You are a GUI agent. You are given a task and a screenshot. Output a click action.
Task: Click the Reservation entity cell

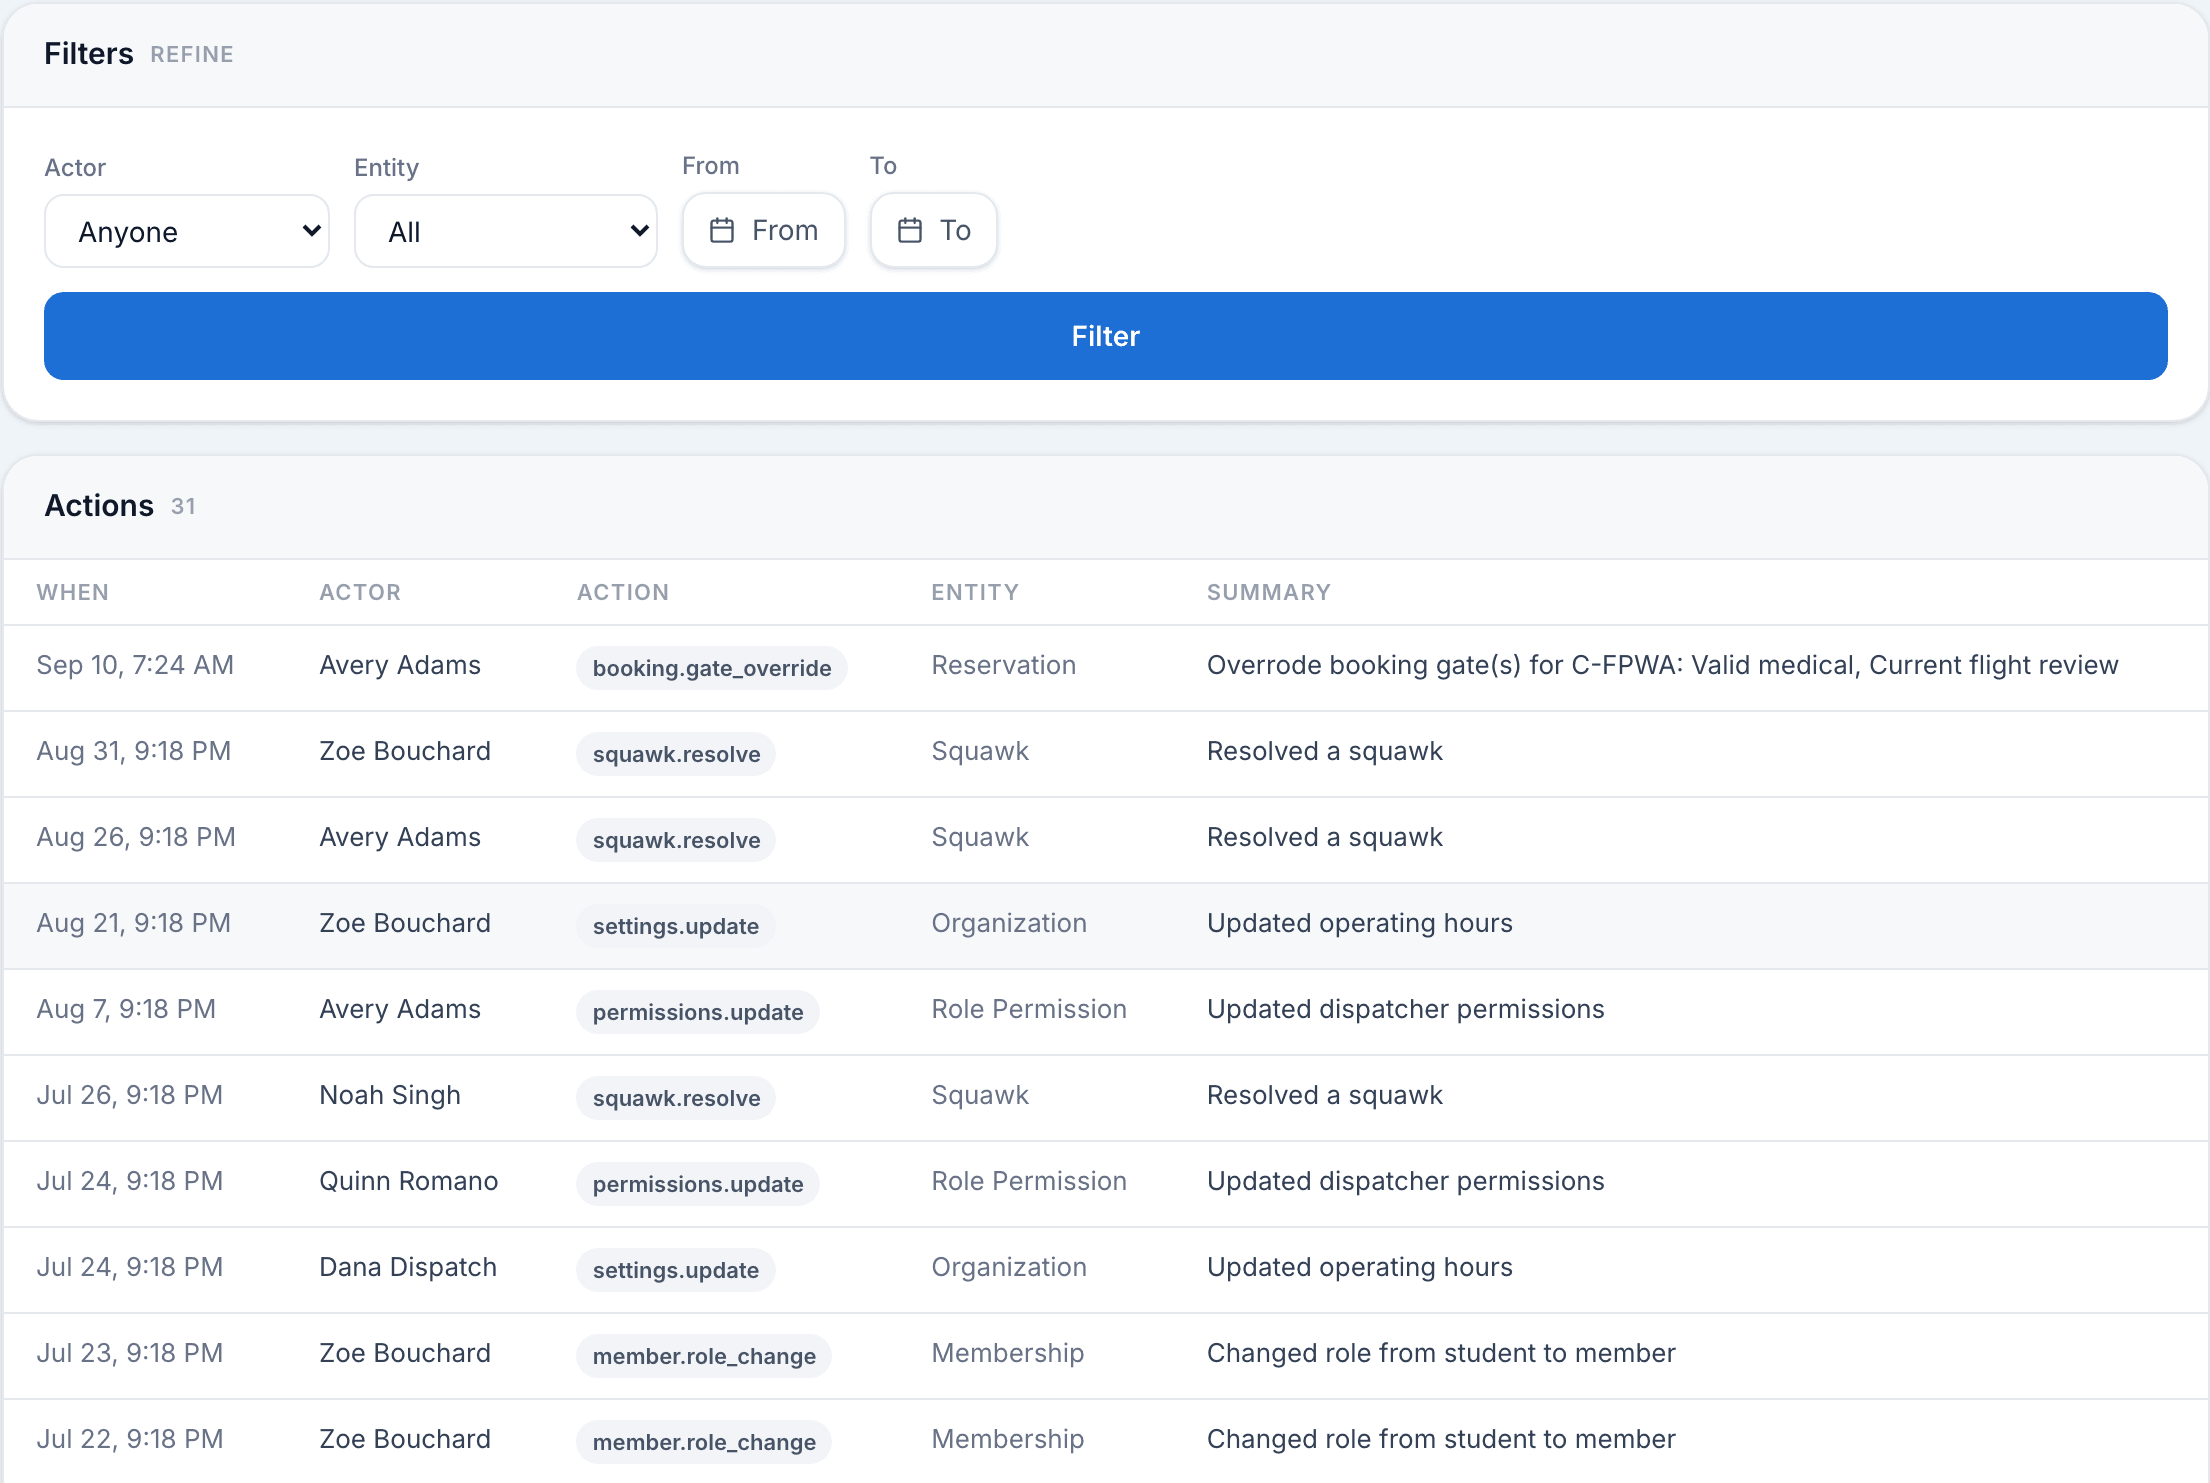(1004, 665)
